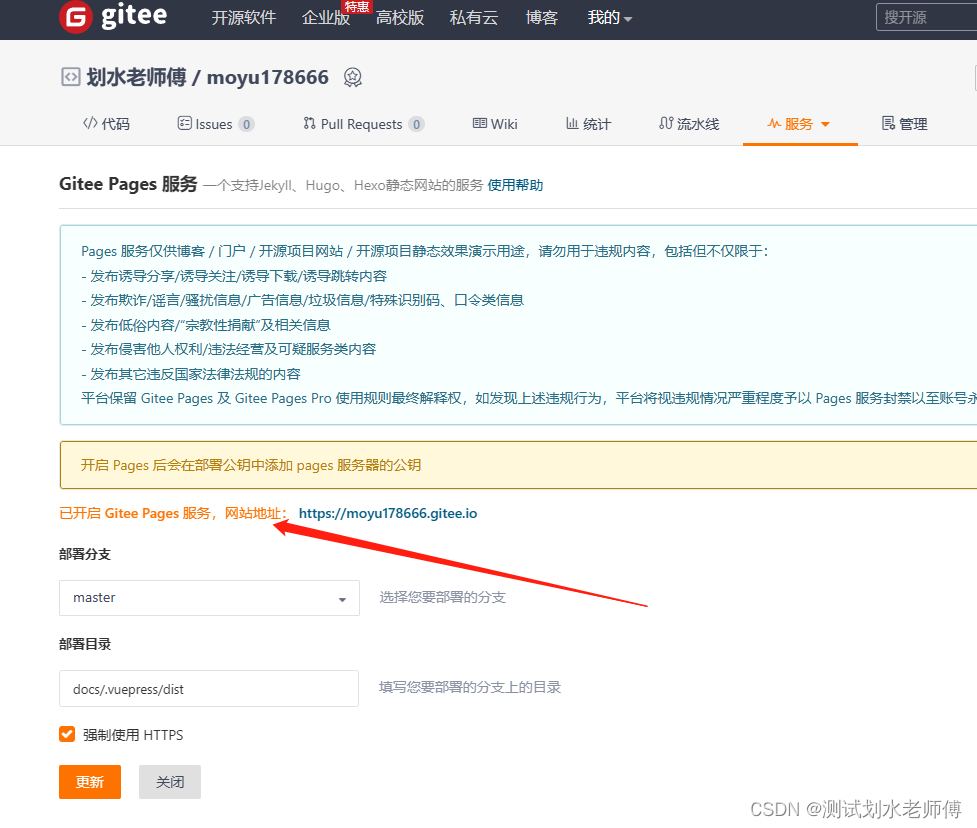
Task: Open the https://moyu178666.gitee.io link
Action: 388,513
